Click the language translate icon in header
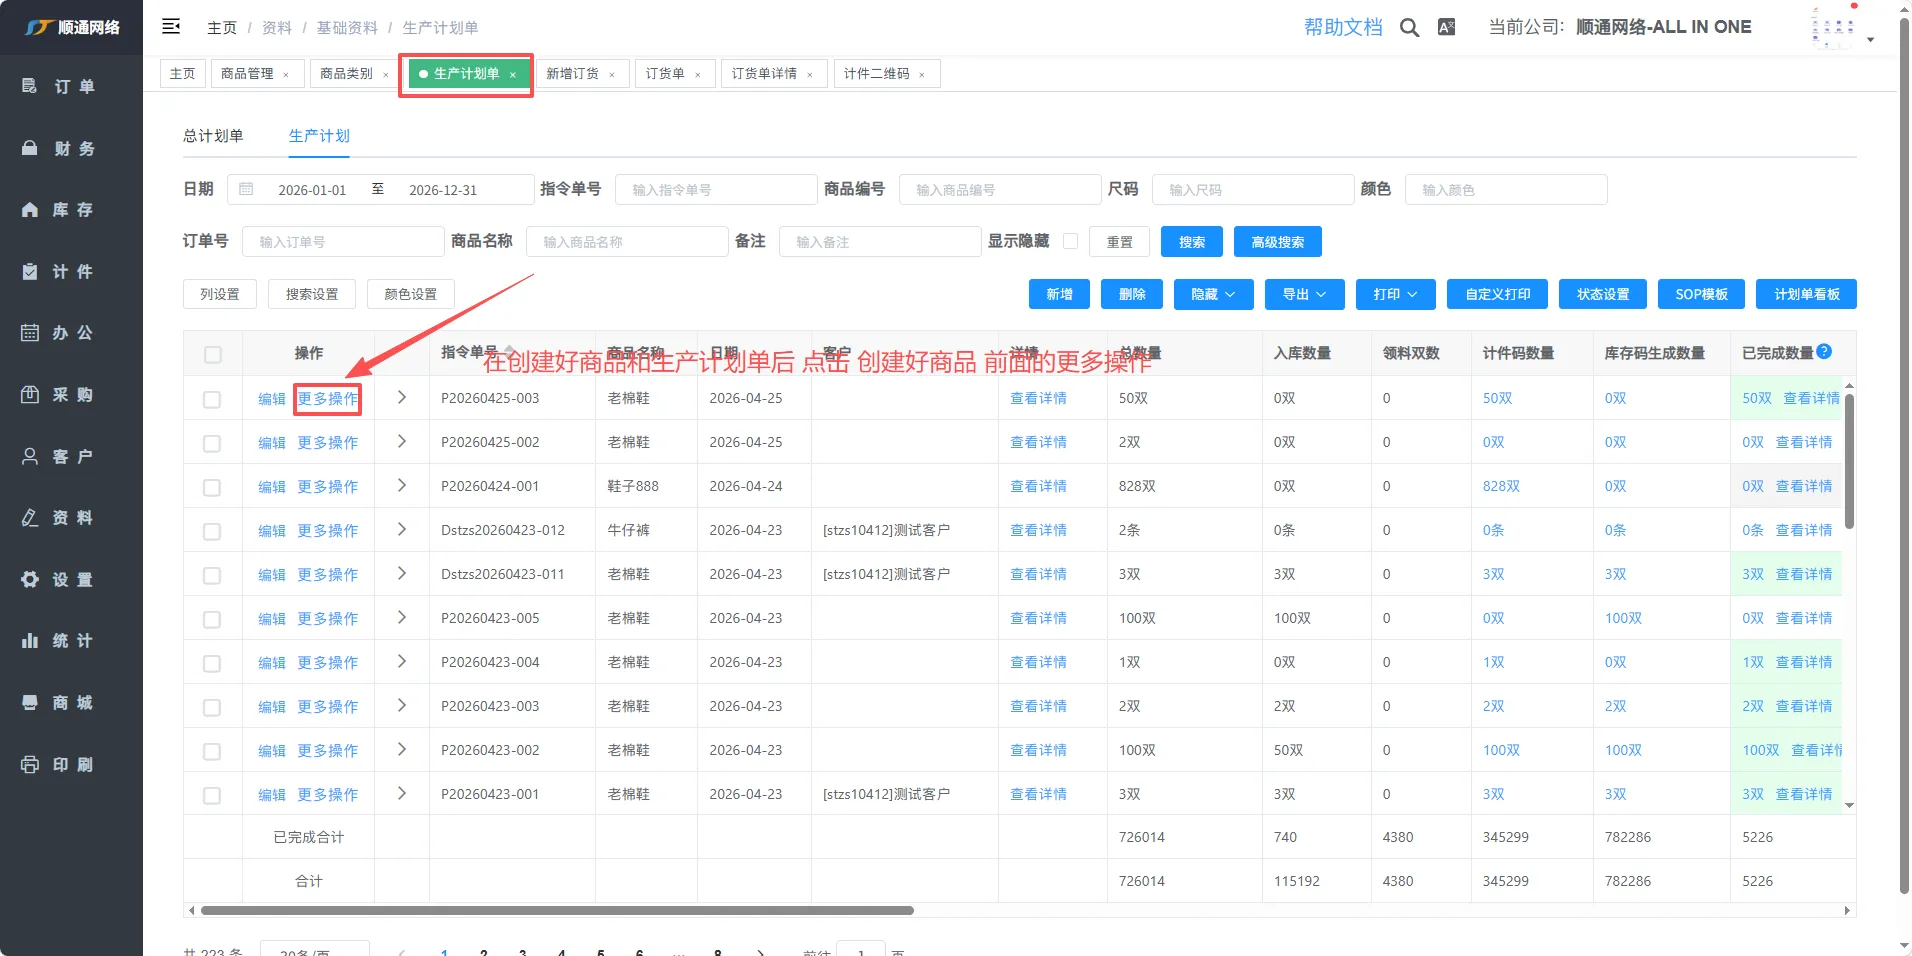 coord(1446,28)
